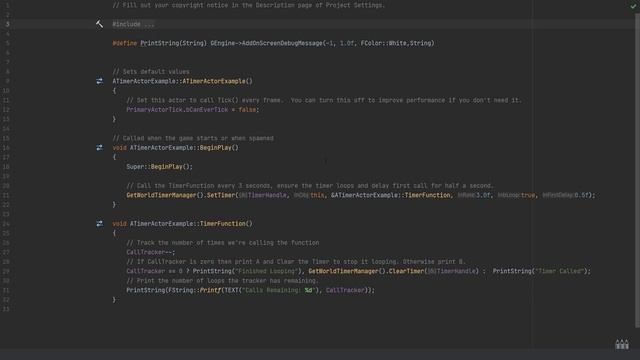Click the 'If CallTracker is zero' comment

tap(296, 262)
